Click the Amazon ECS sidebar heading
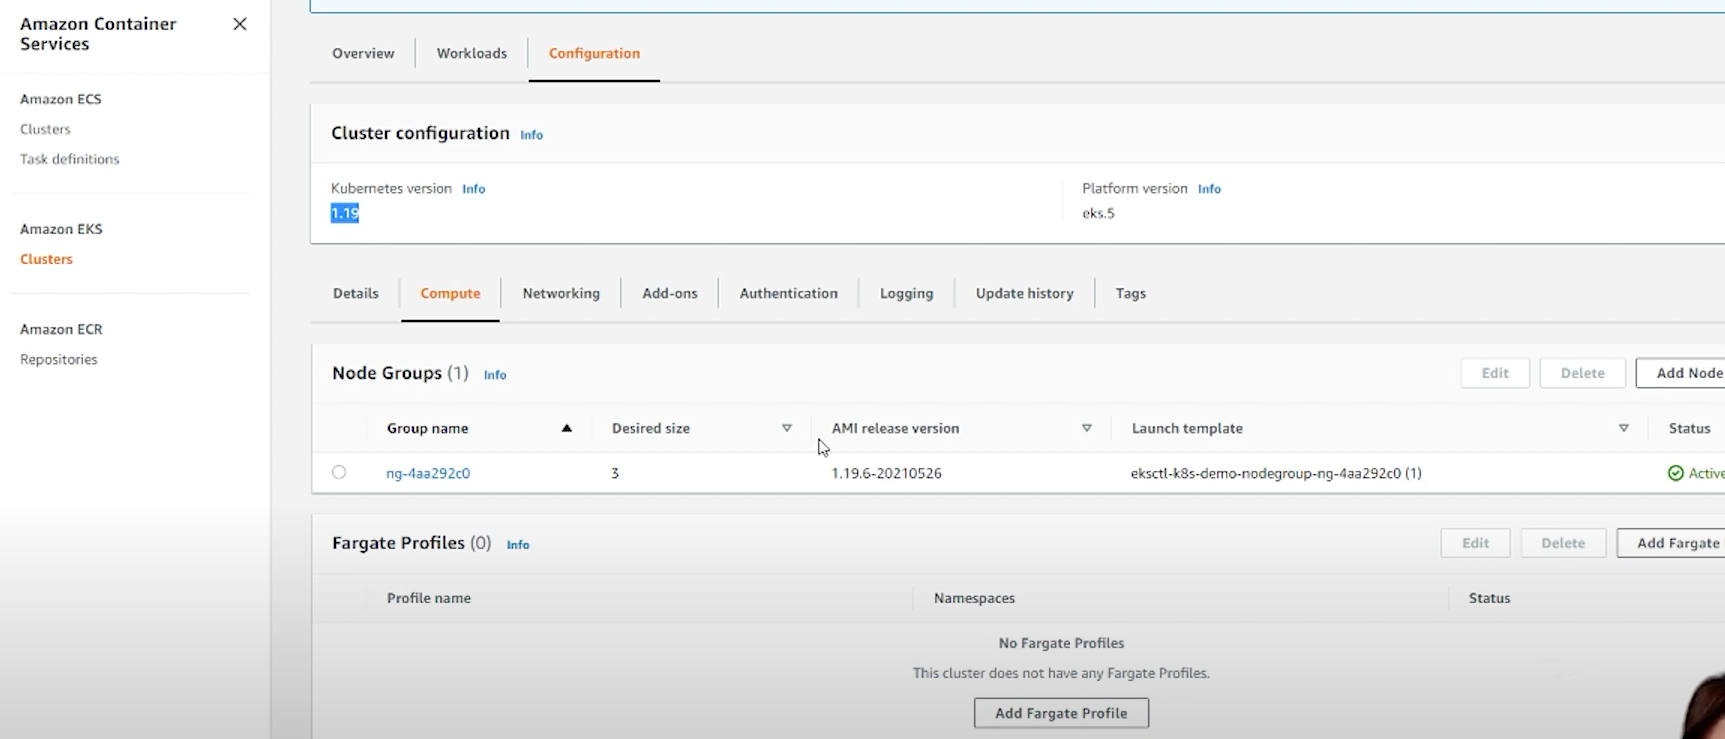Image resolution: width=1725 pixels, height=739 pixels. (61, 99)
